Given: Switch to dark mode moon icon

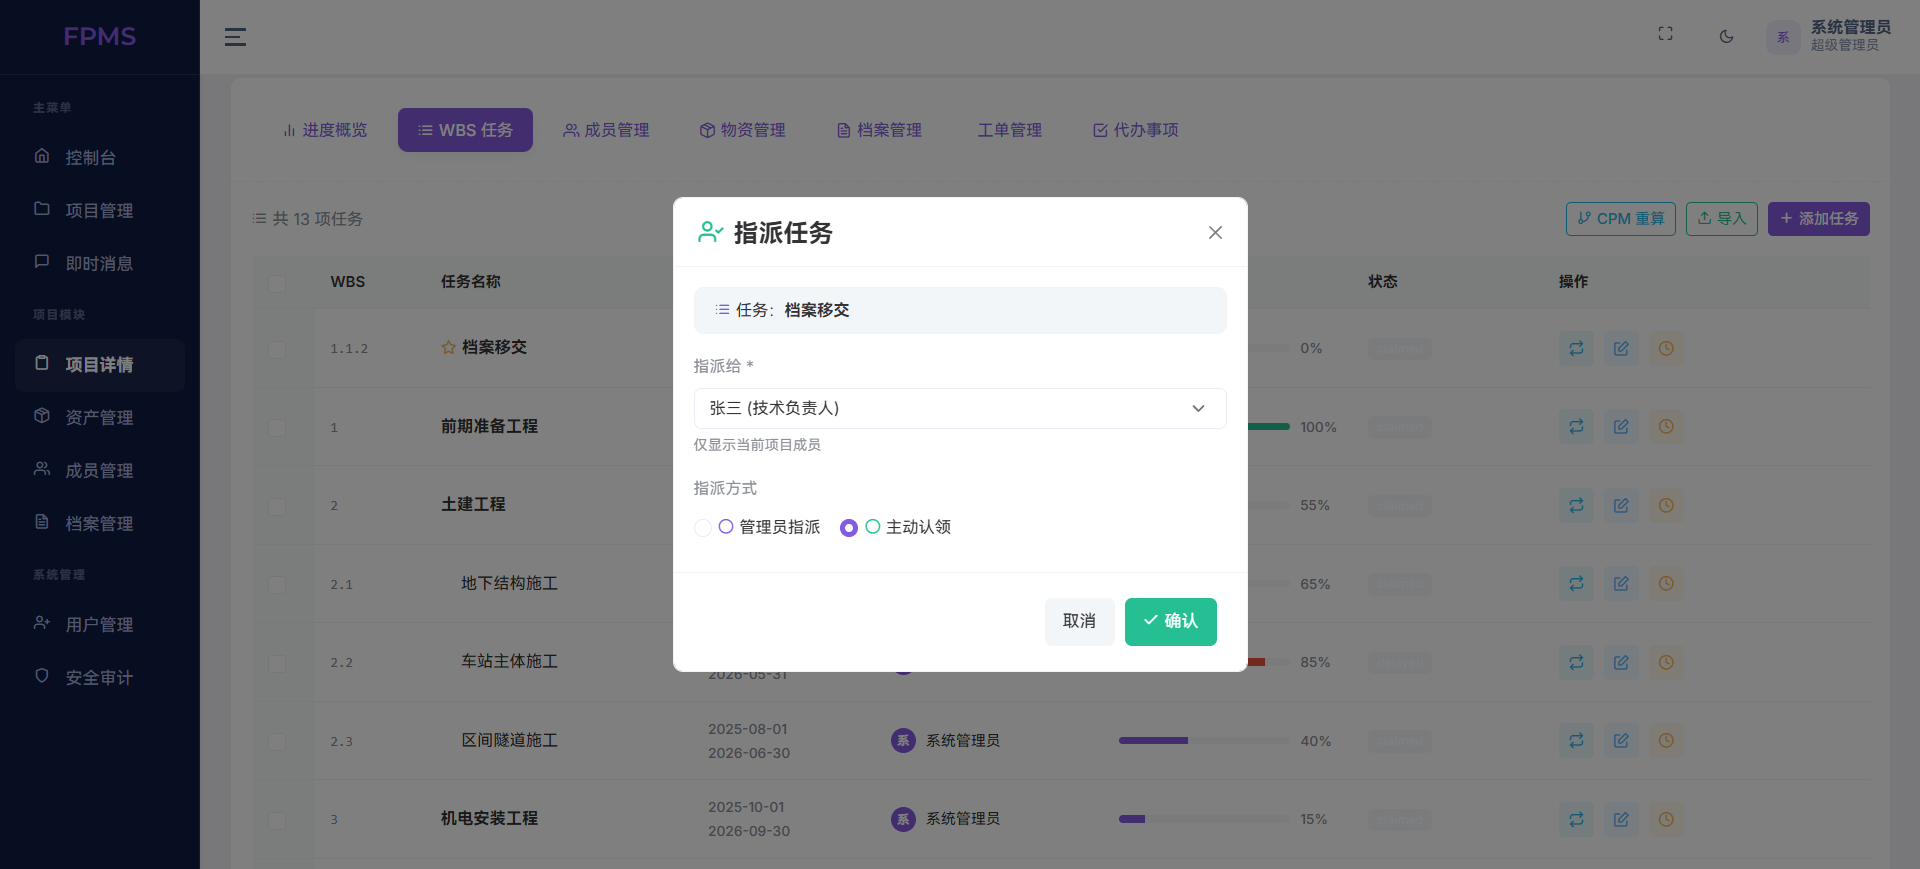Looking at the screenshot, I should click(x=1726, y=37).
